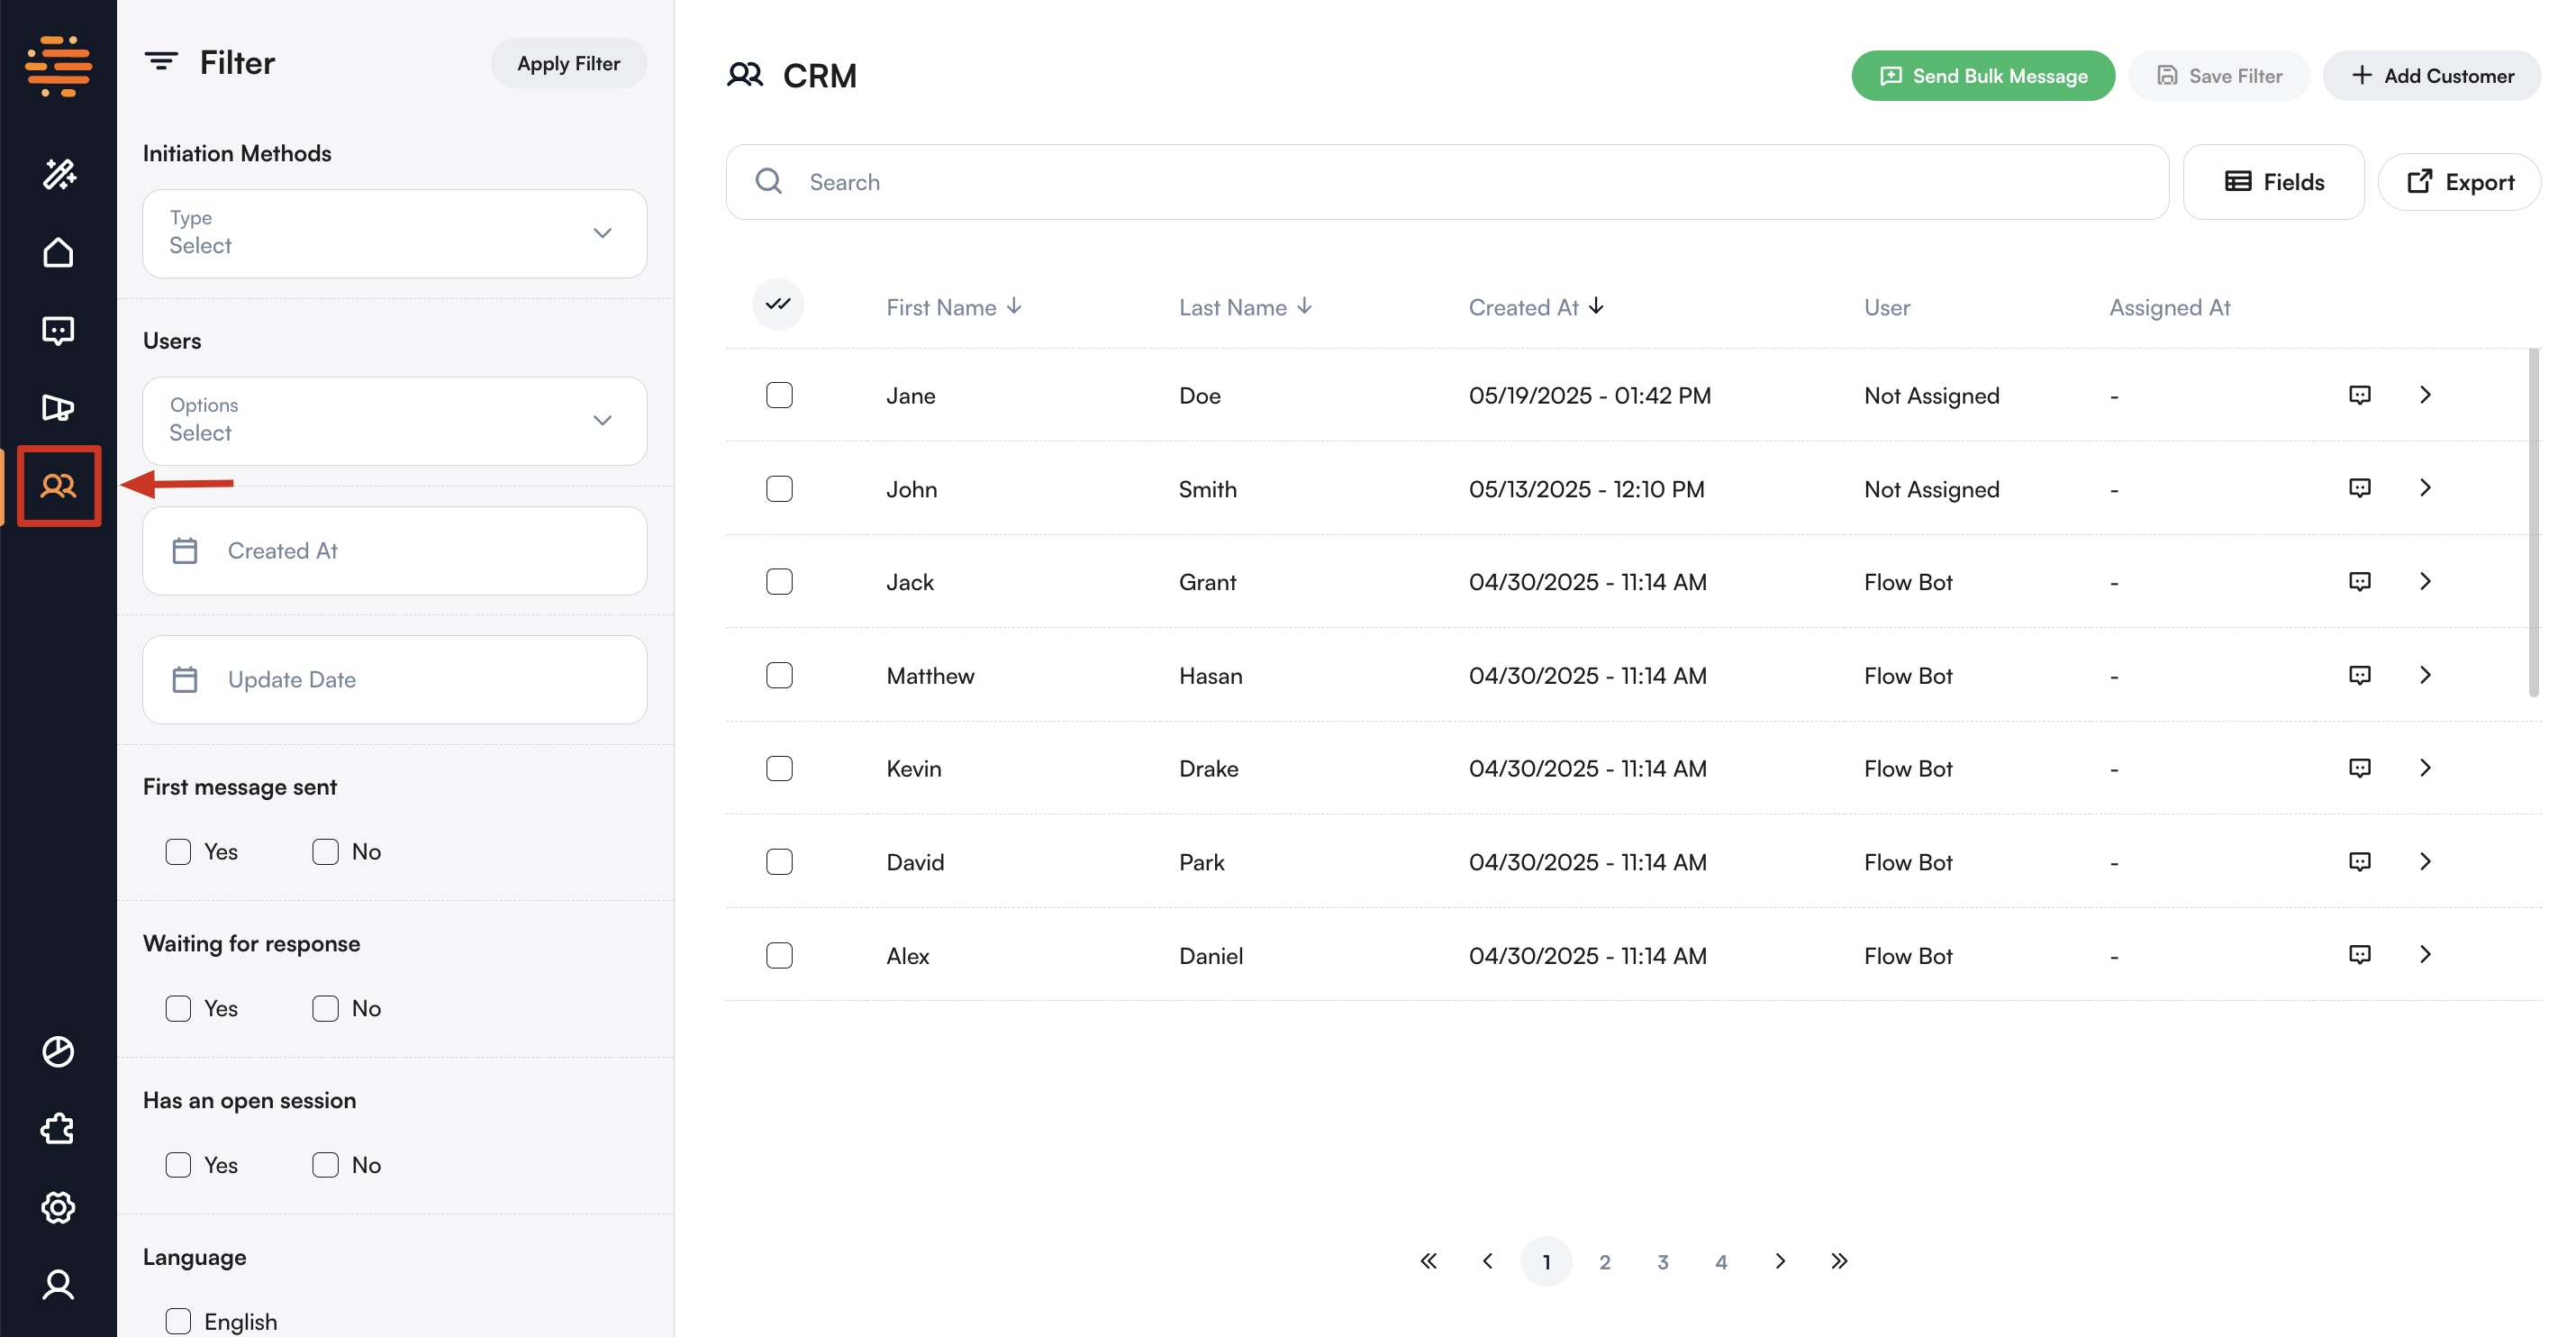Image resolution: width=2576 pixels, height=1337 pixels.
Task: Select the home icon in the sidebar
Action: (x=58, y=252)
